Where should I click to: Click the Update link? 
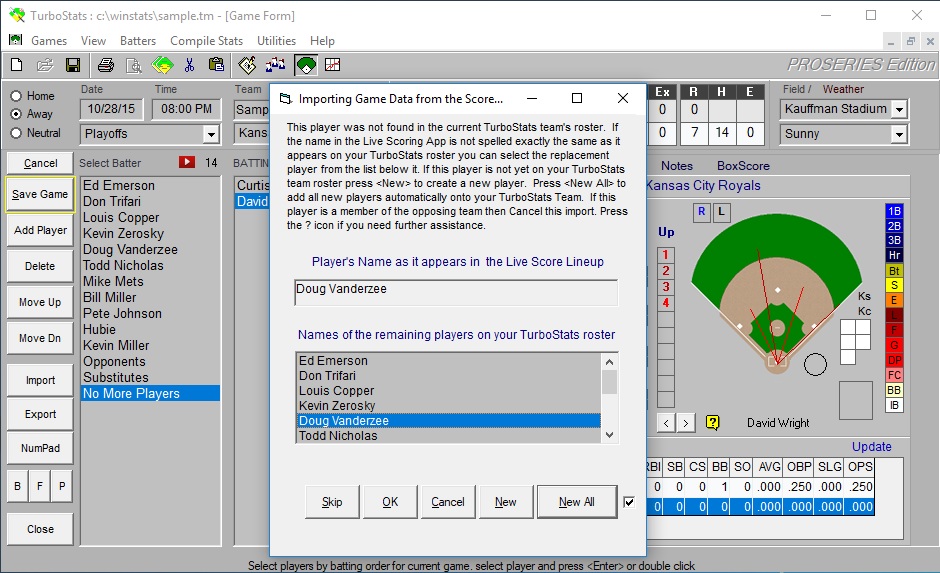(872, 447)
